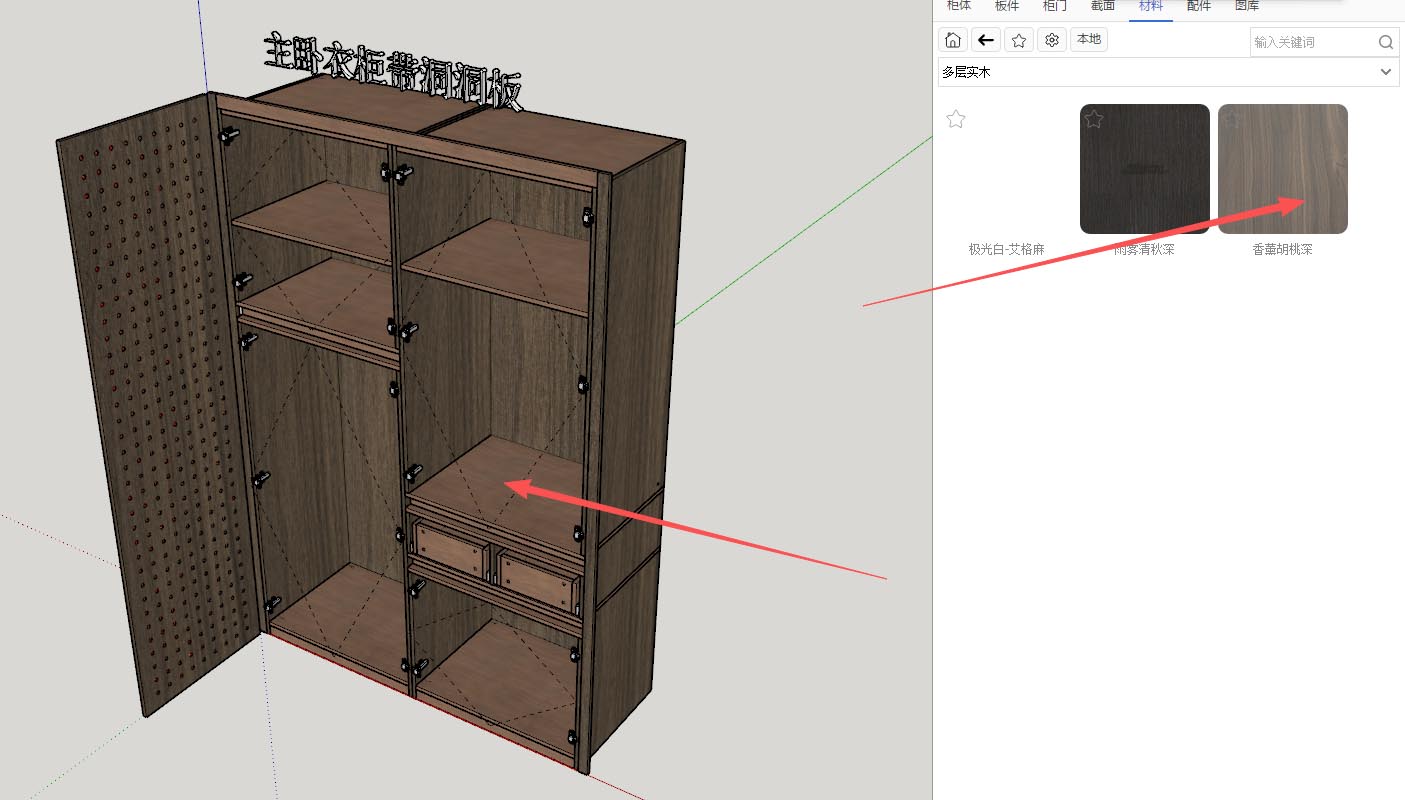1405x800 pixels.
Task: Go to the 图库 tab
Action: [1247, 6]
